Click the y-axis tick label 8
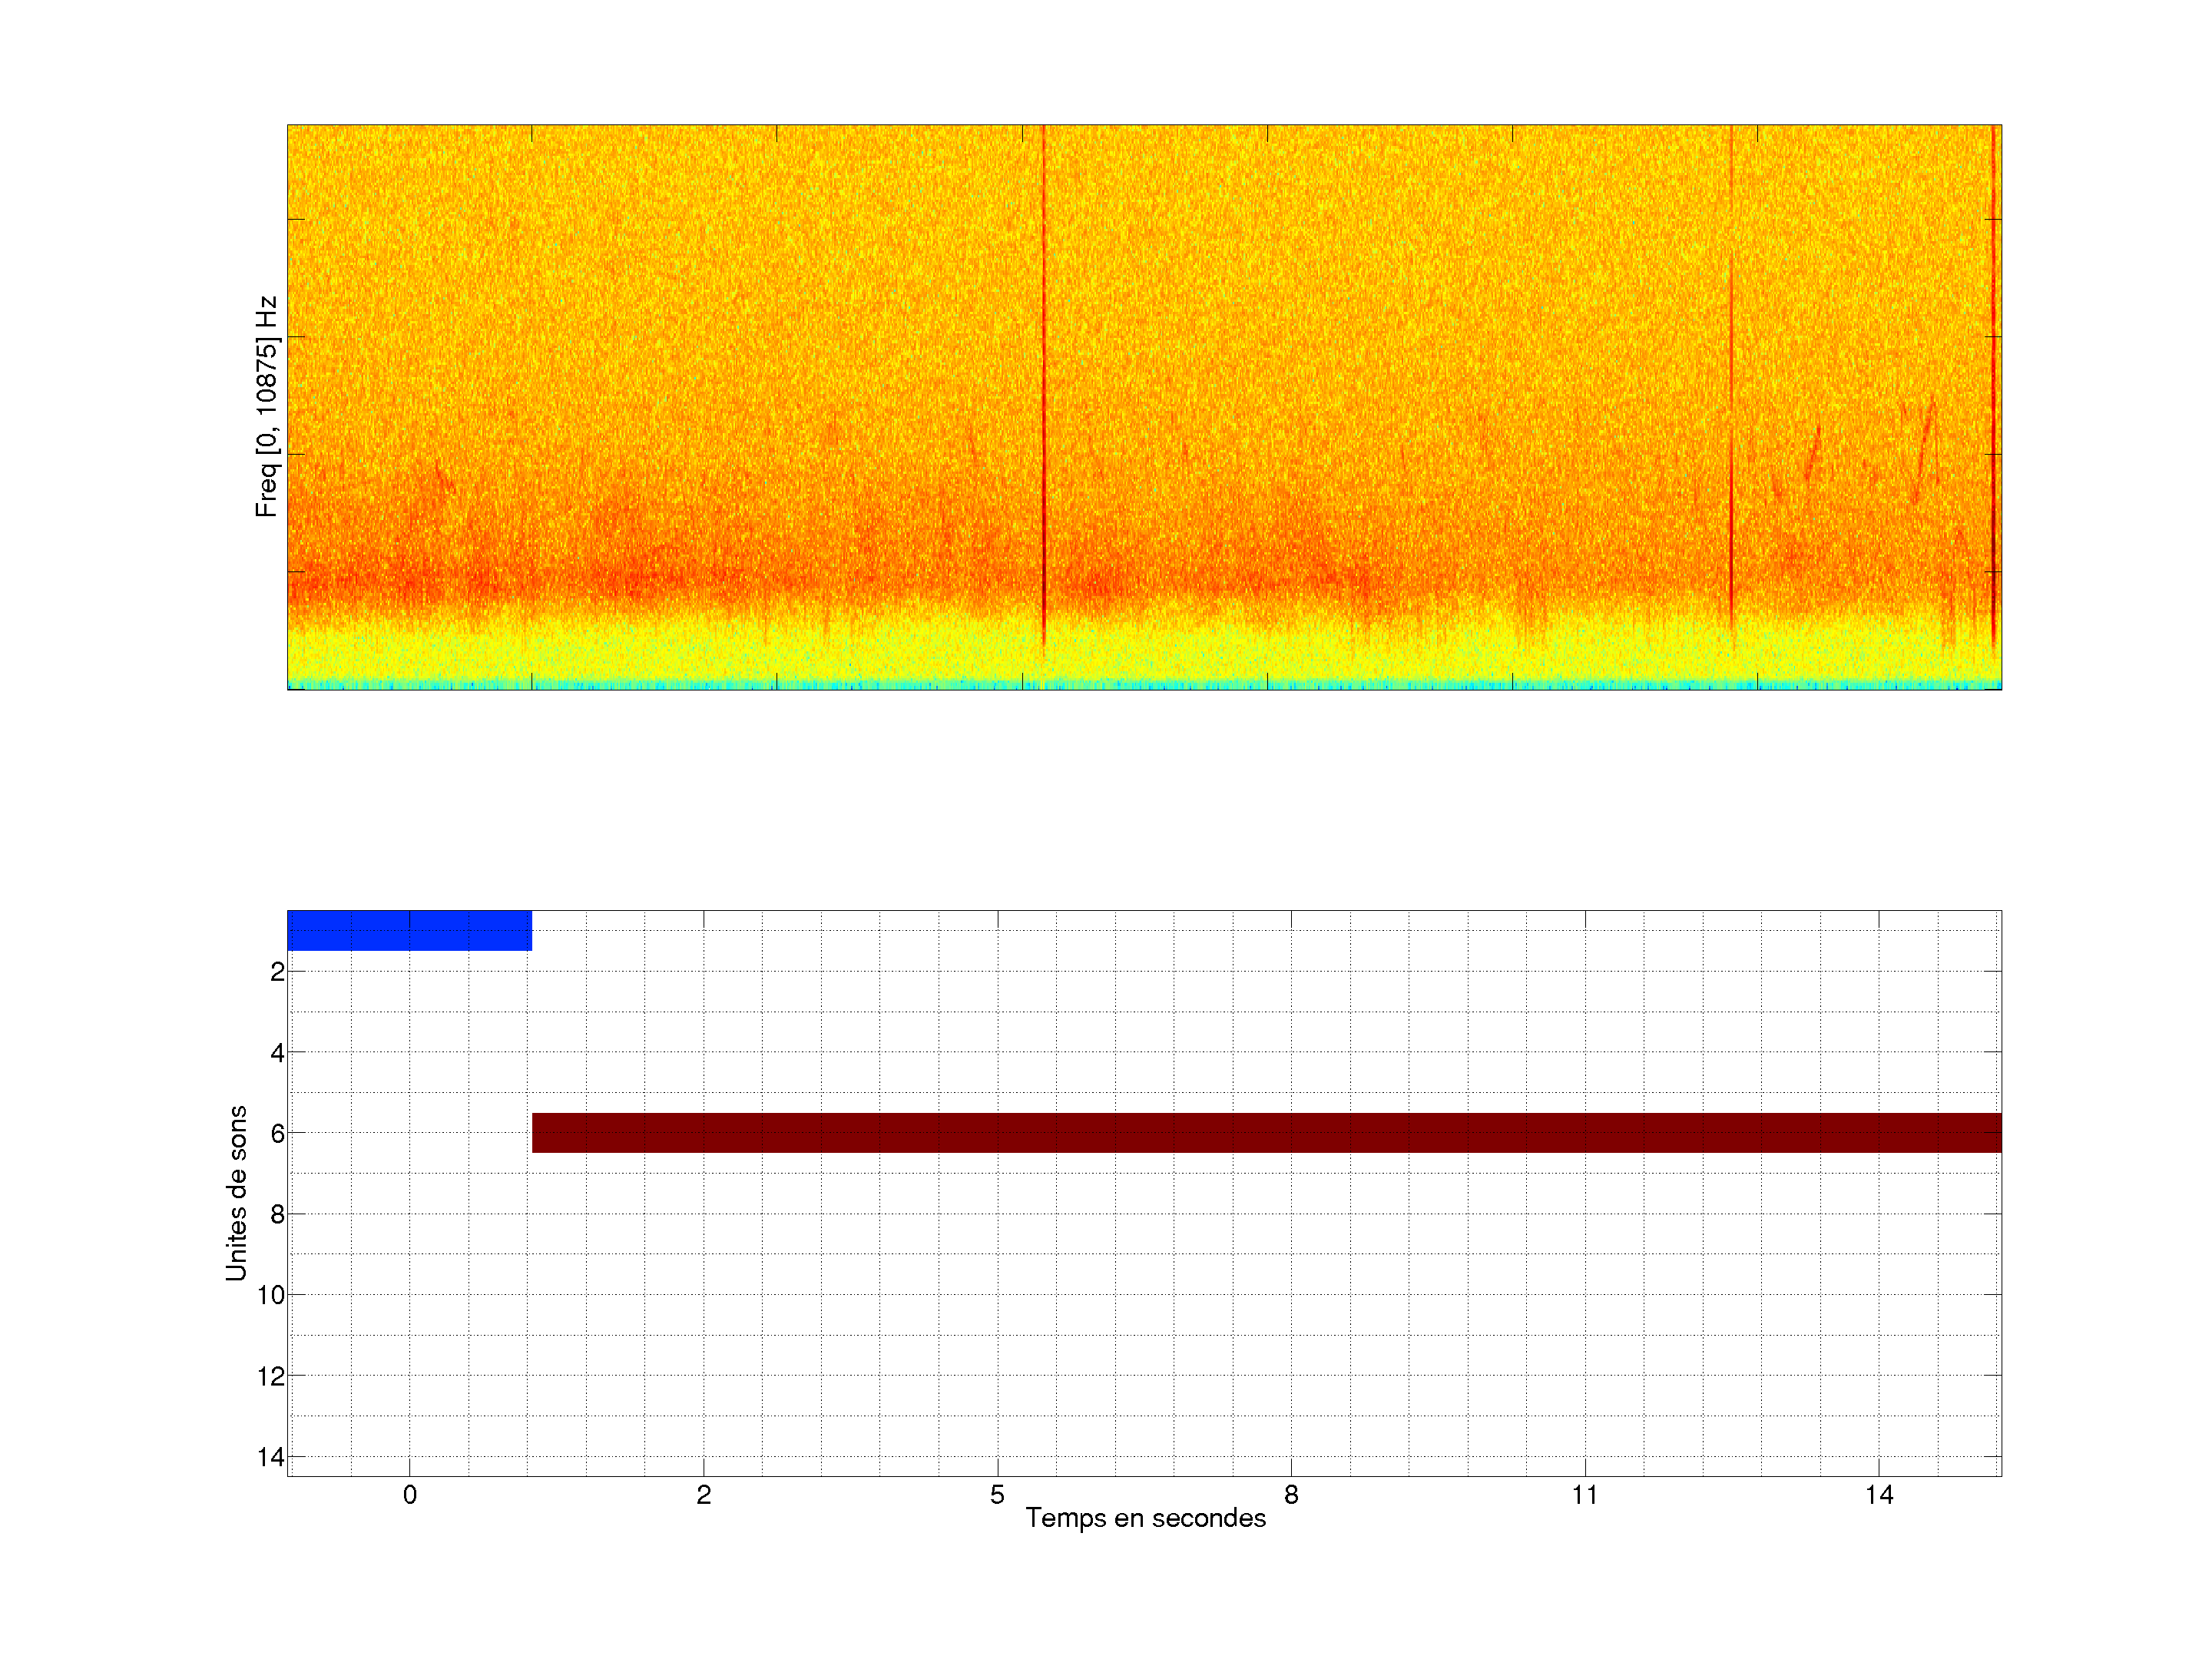The height and width of the screenshot is (1659, 2212). pyautogui.click(x=277, y=1215)
